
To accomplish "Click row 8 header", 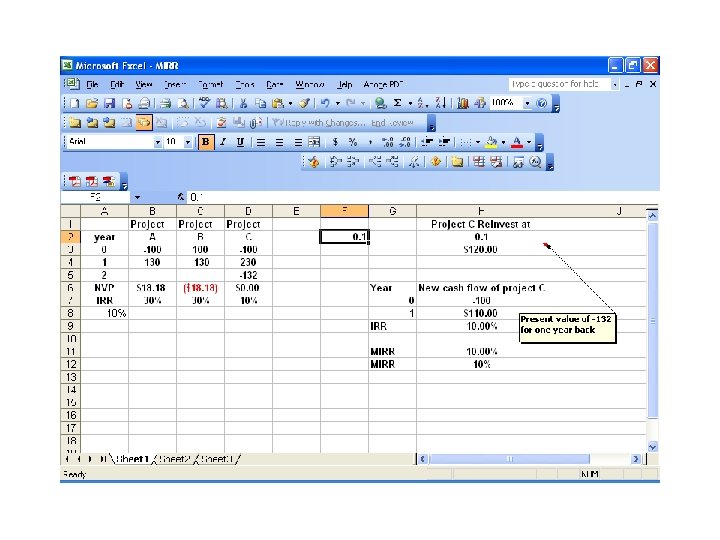I will [x=70, y=313].
